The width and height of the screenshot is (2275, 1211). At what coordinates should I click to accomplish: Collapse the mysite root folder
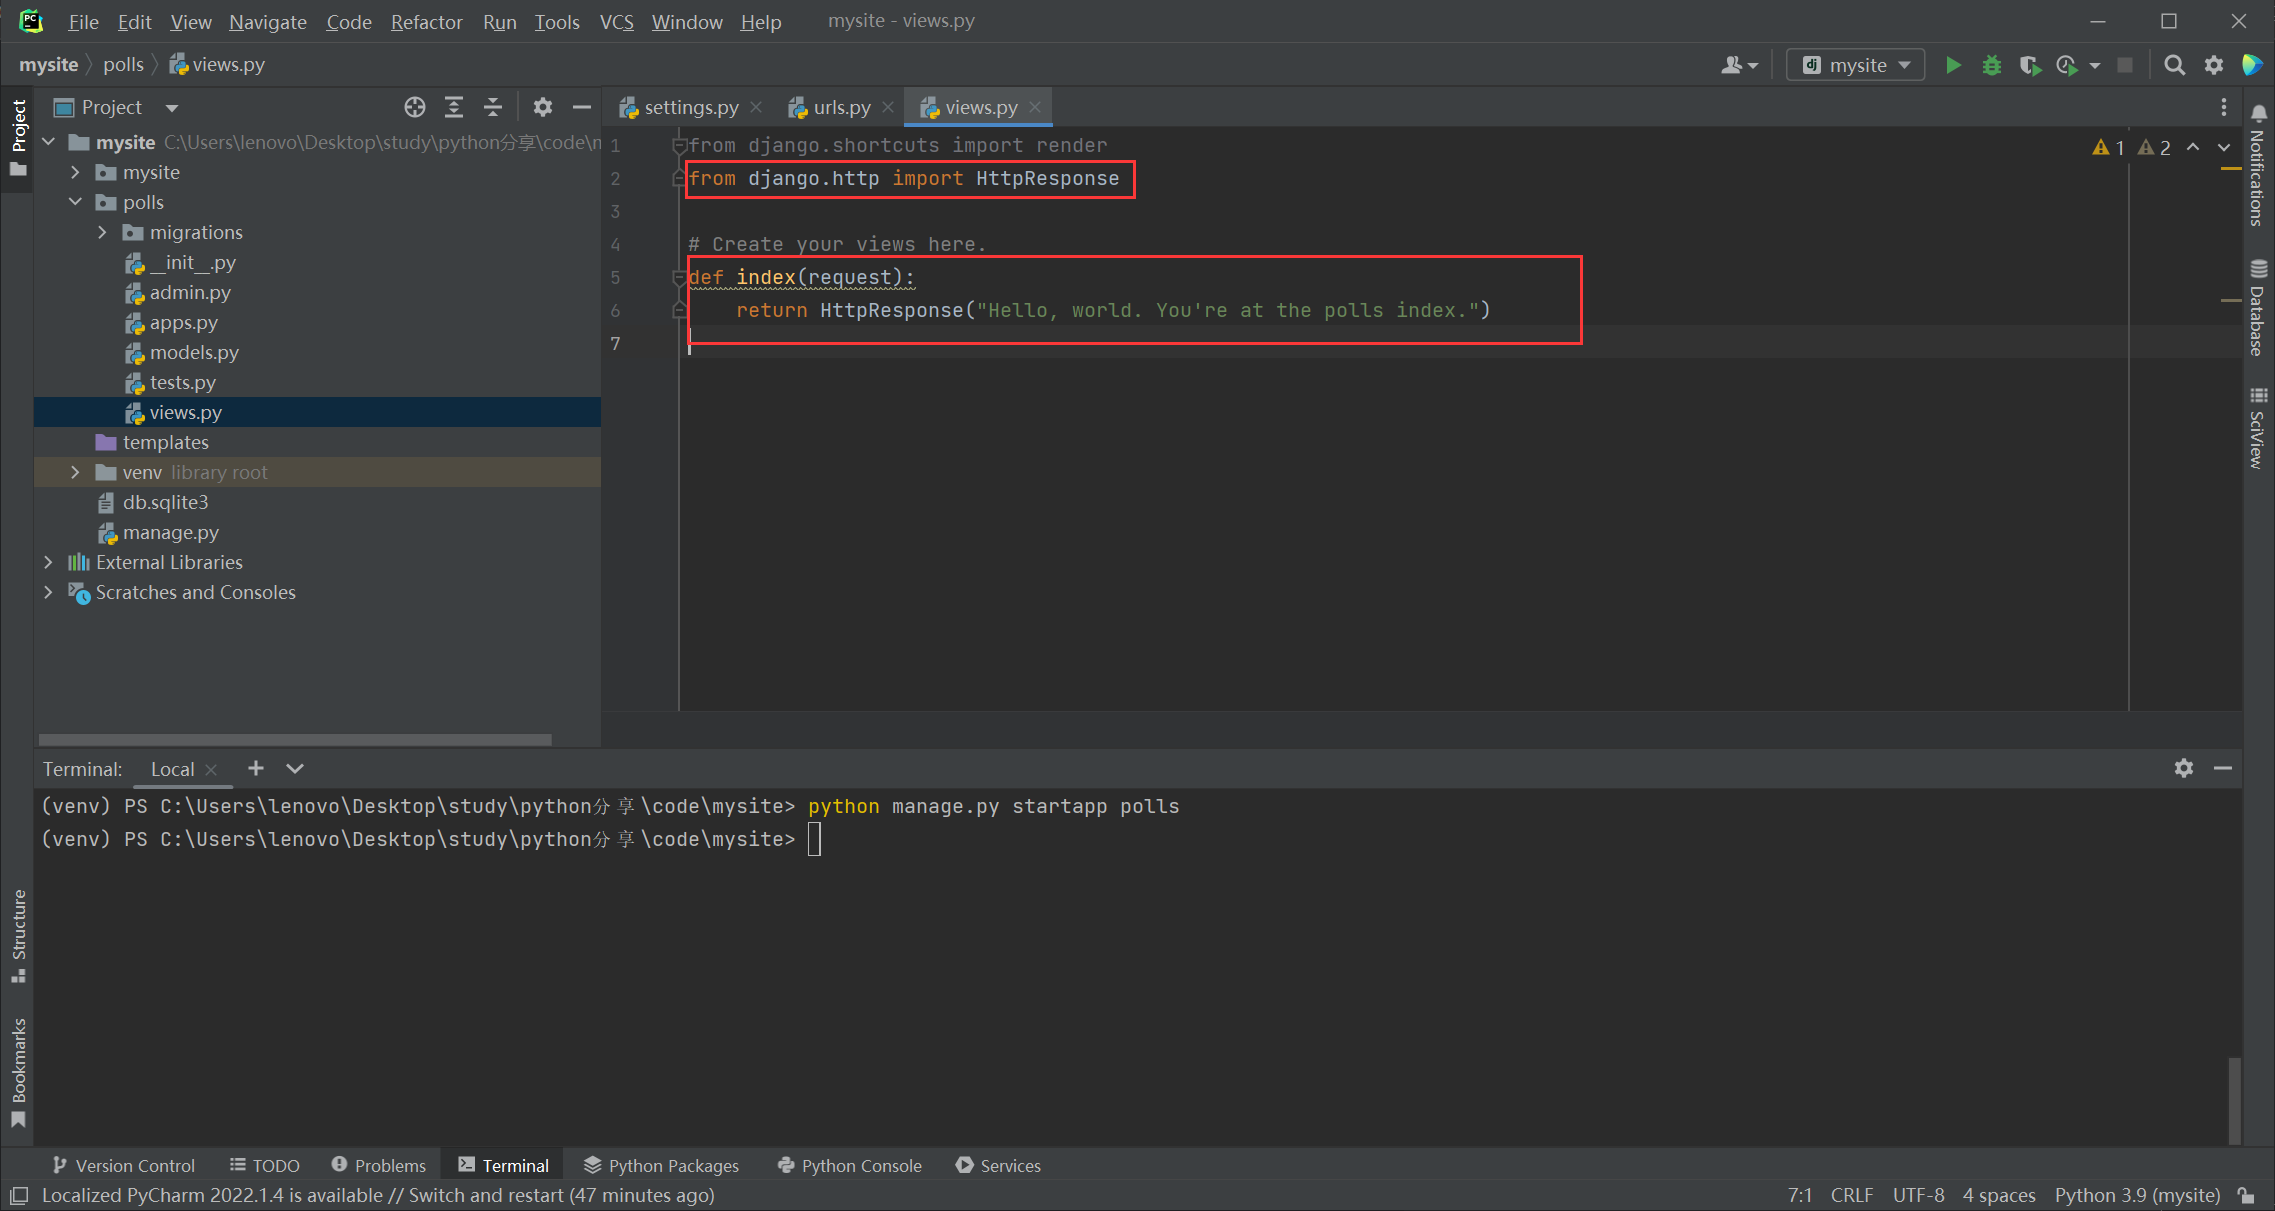point(48,142)
